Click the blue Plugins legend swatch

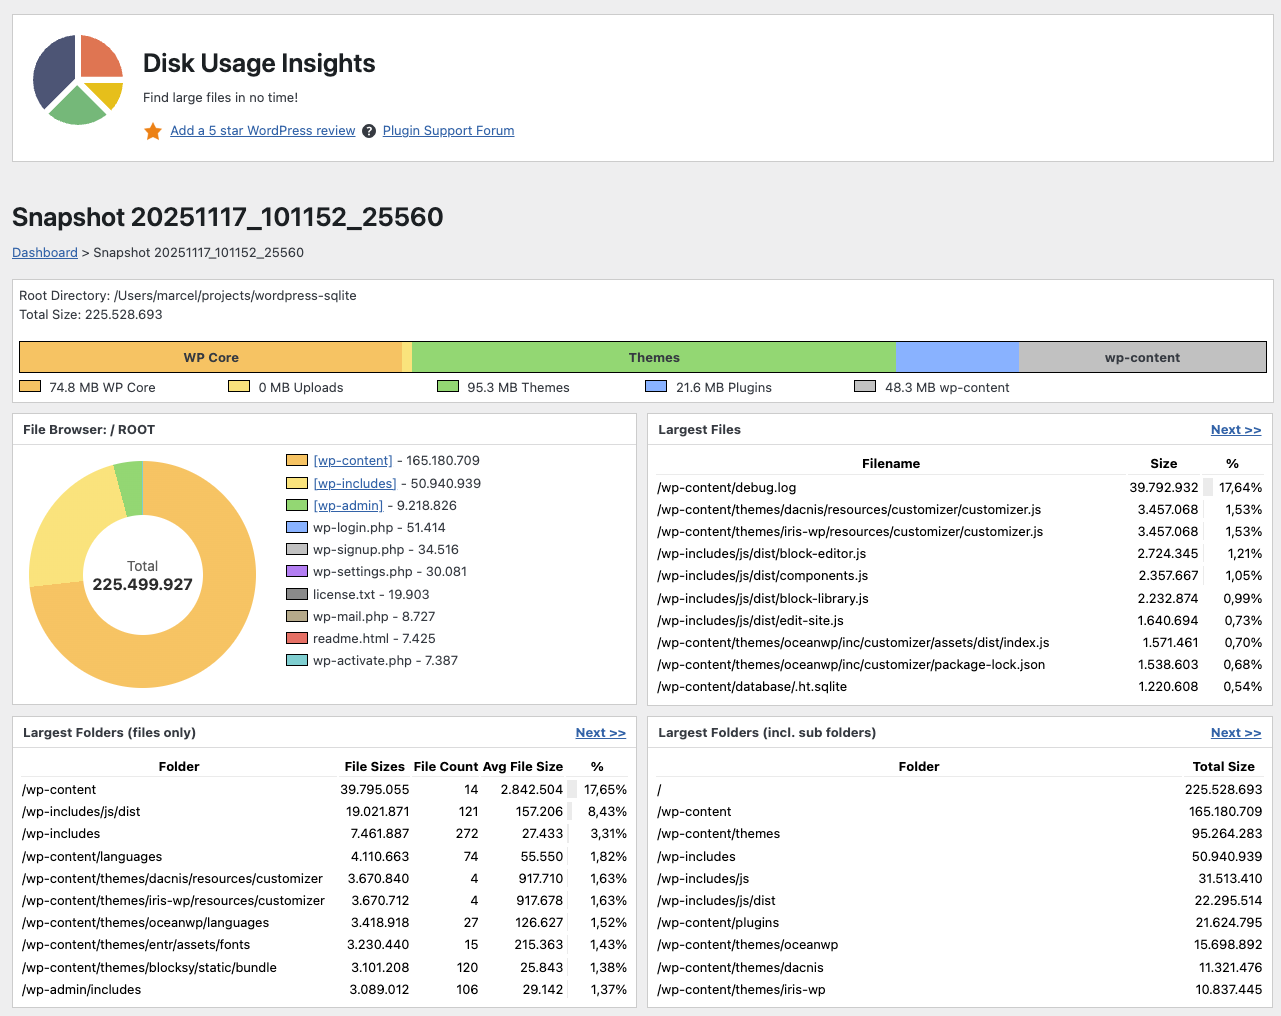(x=656, y=387)
